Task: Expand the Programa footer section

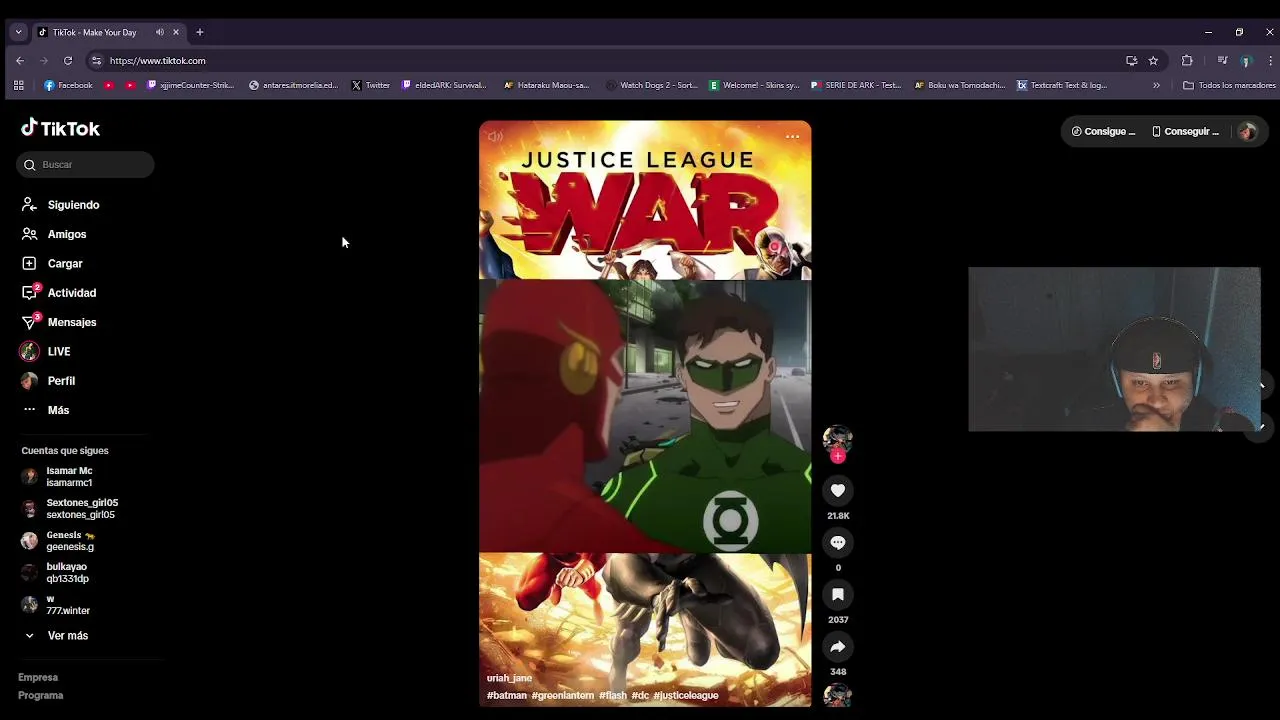Action: pos(40,696)
